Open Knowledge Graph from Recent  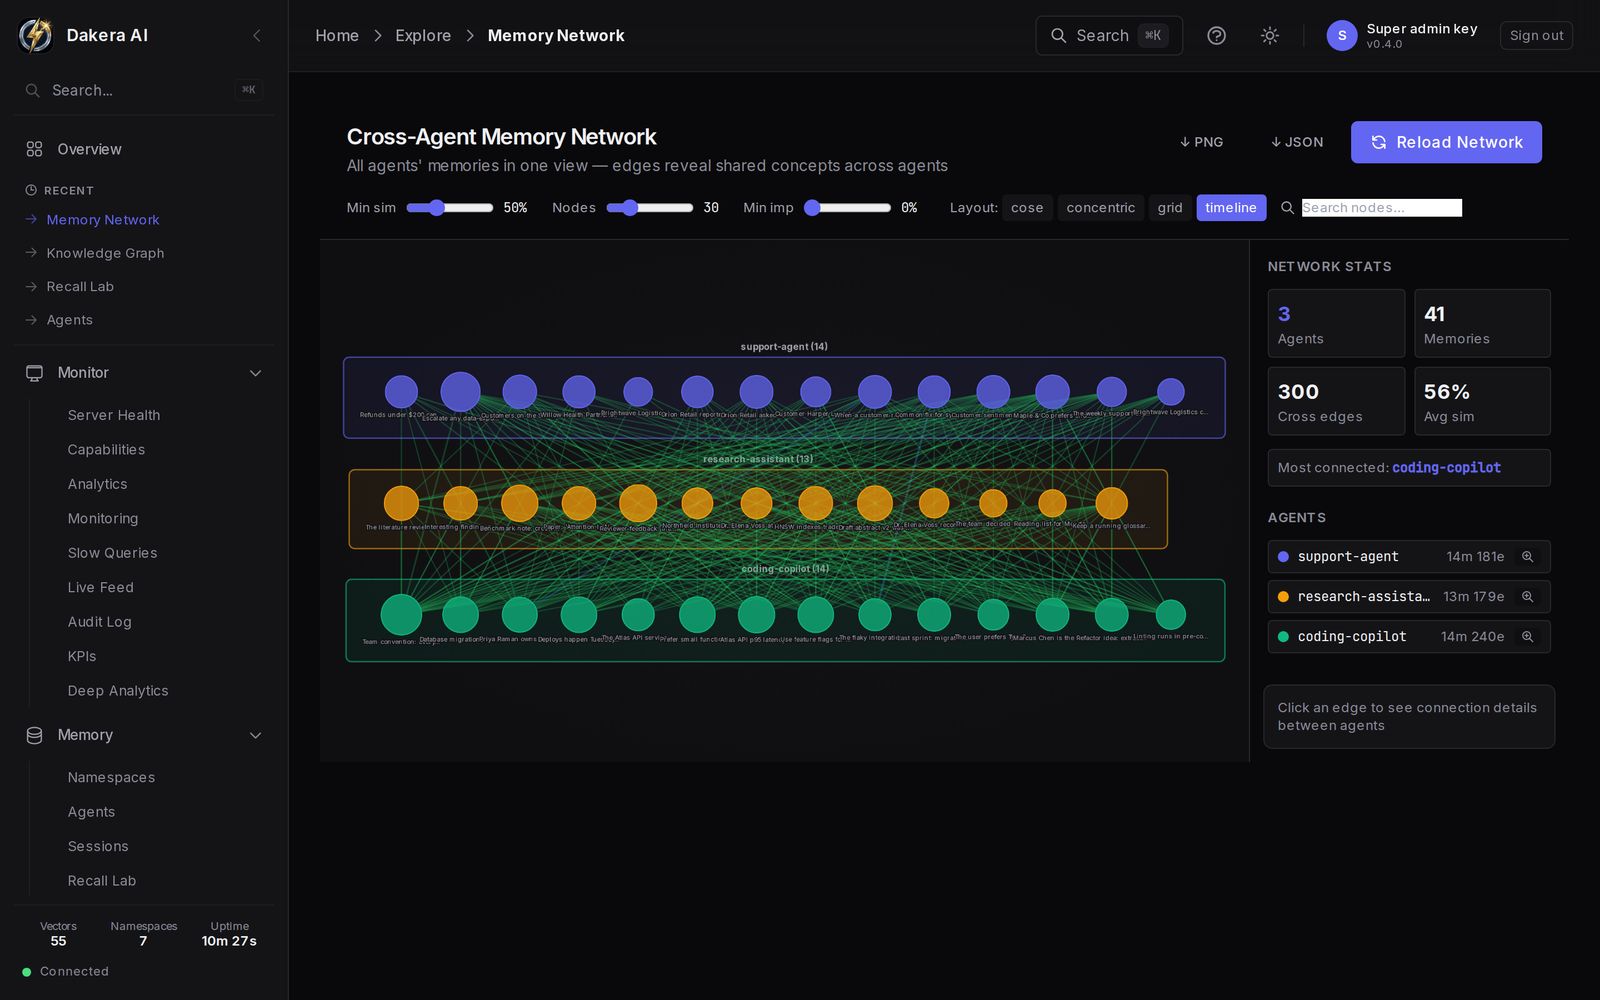point(105,253)
